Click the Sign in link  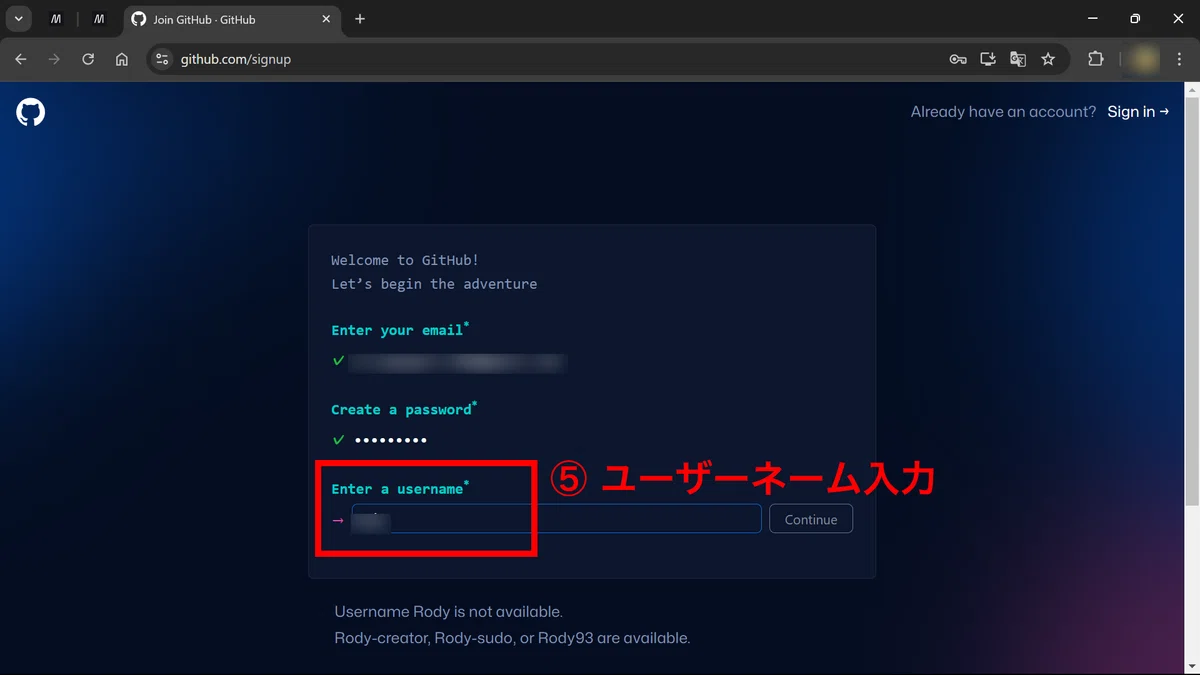pos(1138,112)
